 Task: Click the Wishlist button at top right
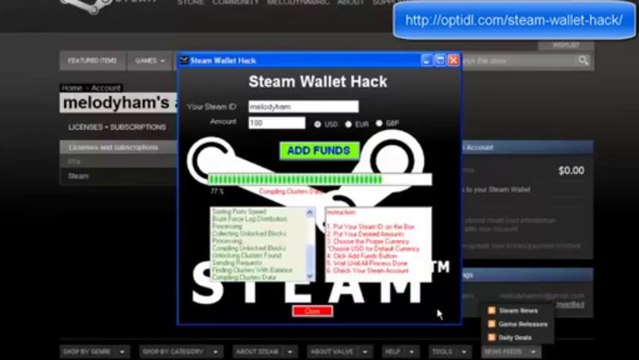pos(566,45)
